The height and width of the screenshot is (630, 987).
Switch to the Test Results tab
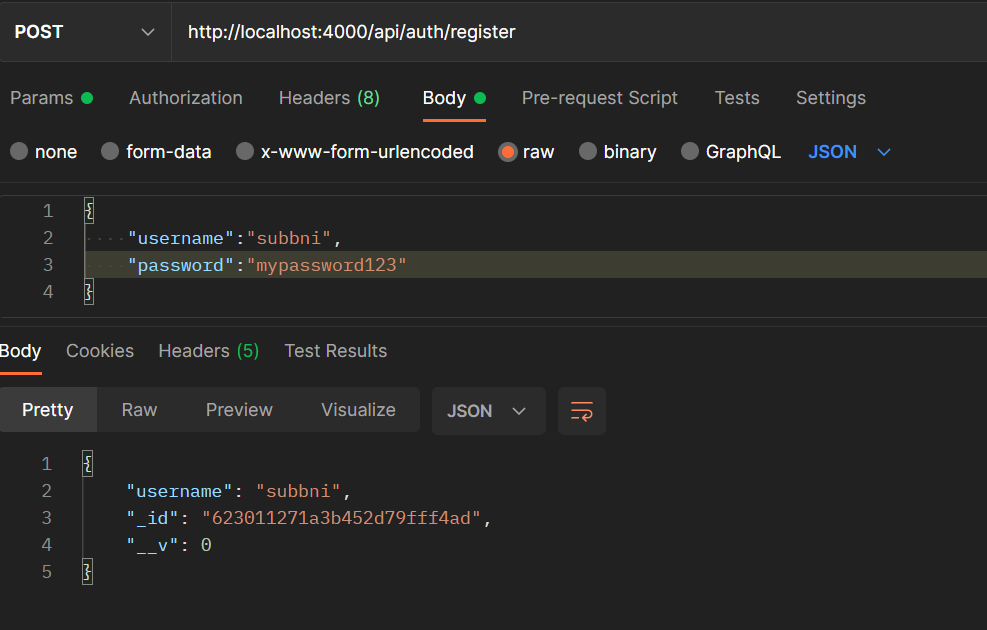click(336, 351)
